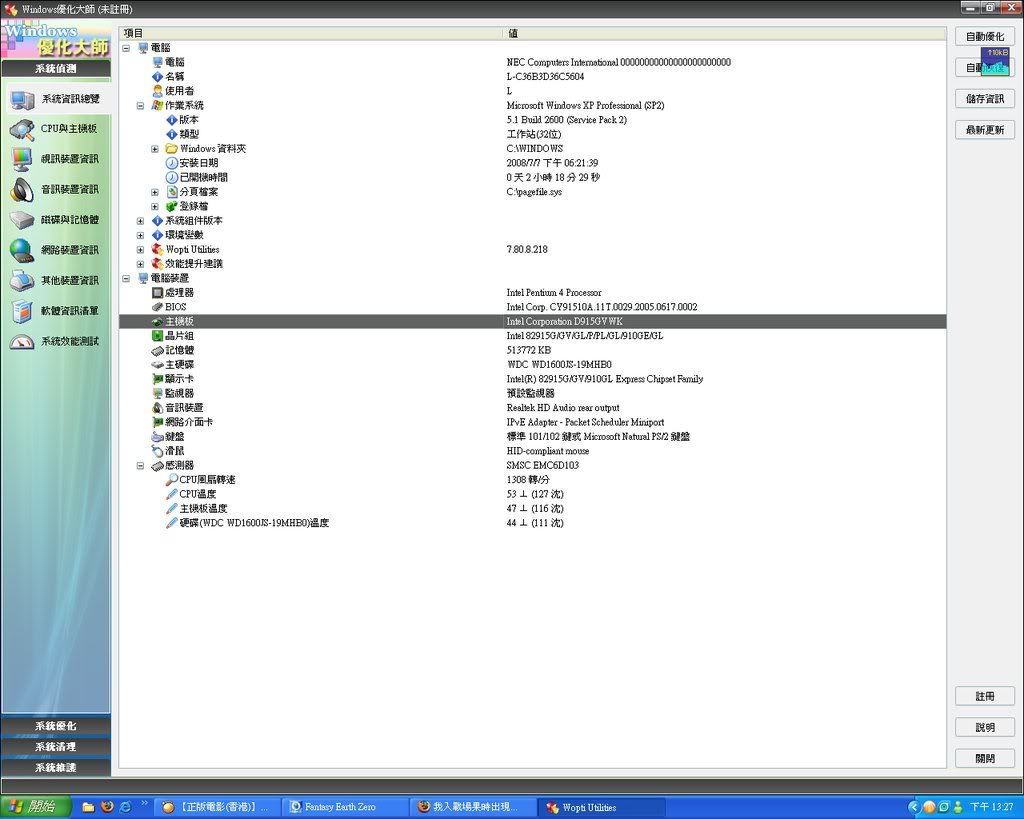This screenshot has width=1024, height=819.
Task: Click value 'Realtek HD Audio rear output'
Action: point(563,408)
